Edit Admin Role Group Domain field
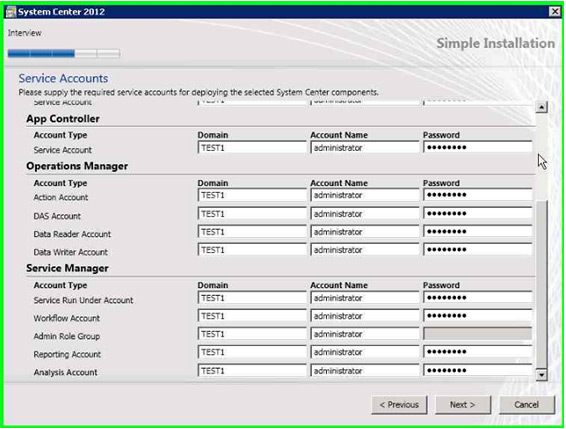Image resolution: width=566 pixels, height=429 pixels. [252, 334]
